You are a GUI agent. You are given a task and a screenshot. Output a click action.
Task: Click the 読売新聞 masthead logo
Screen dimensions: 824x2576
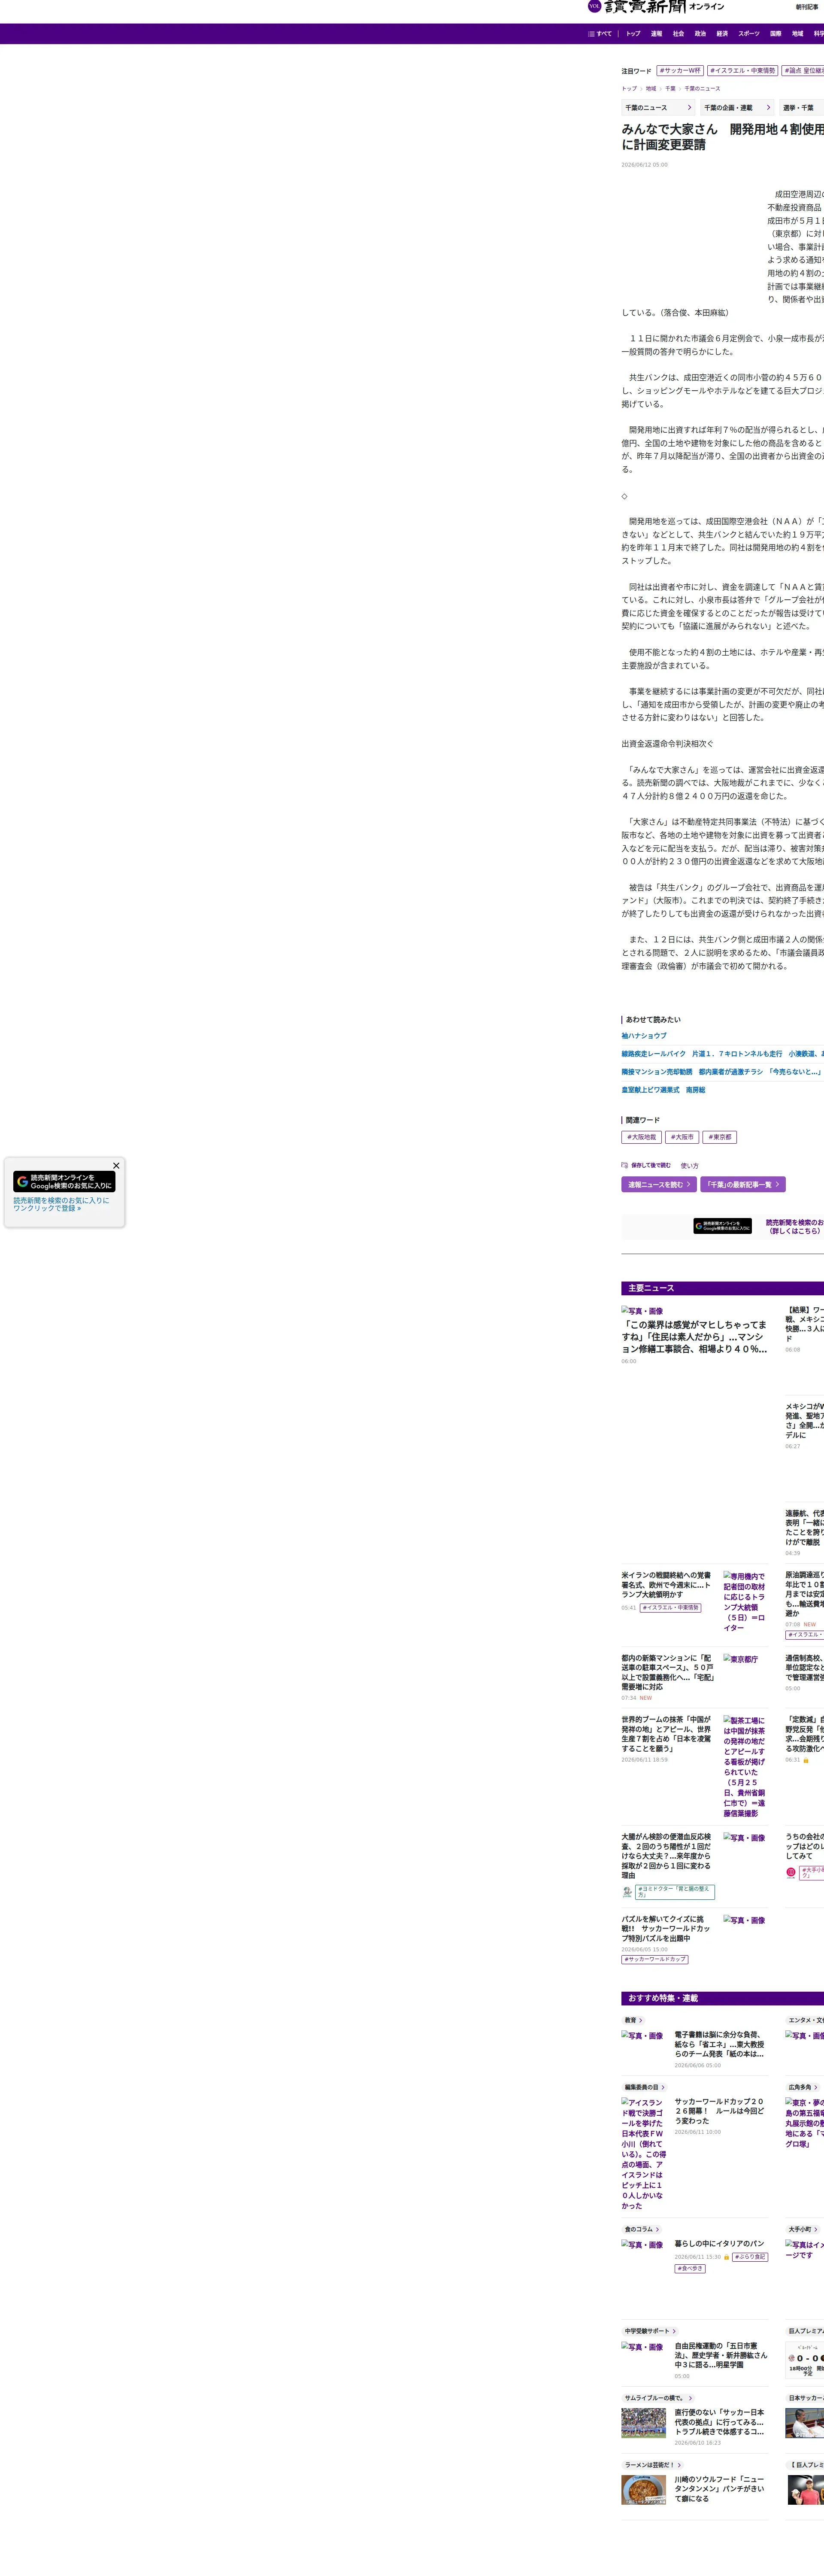[x=645, y=7]
